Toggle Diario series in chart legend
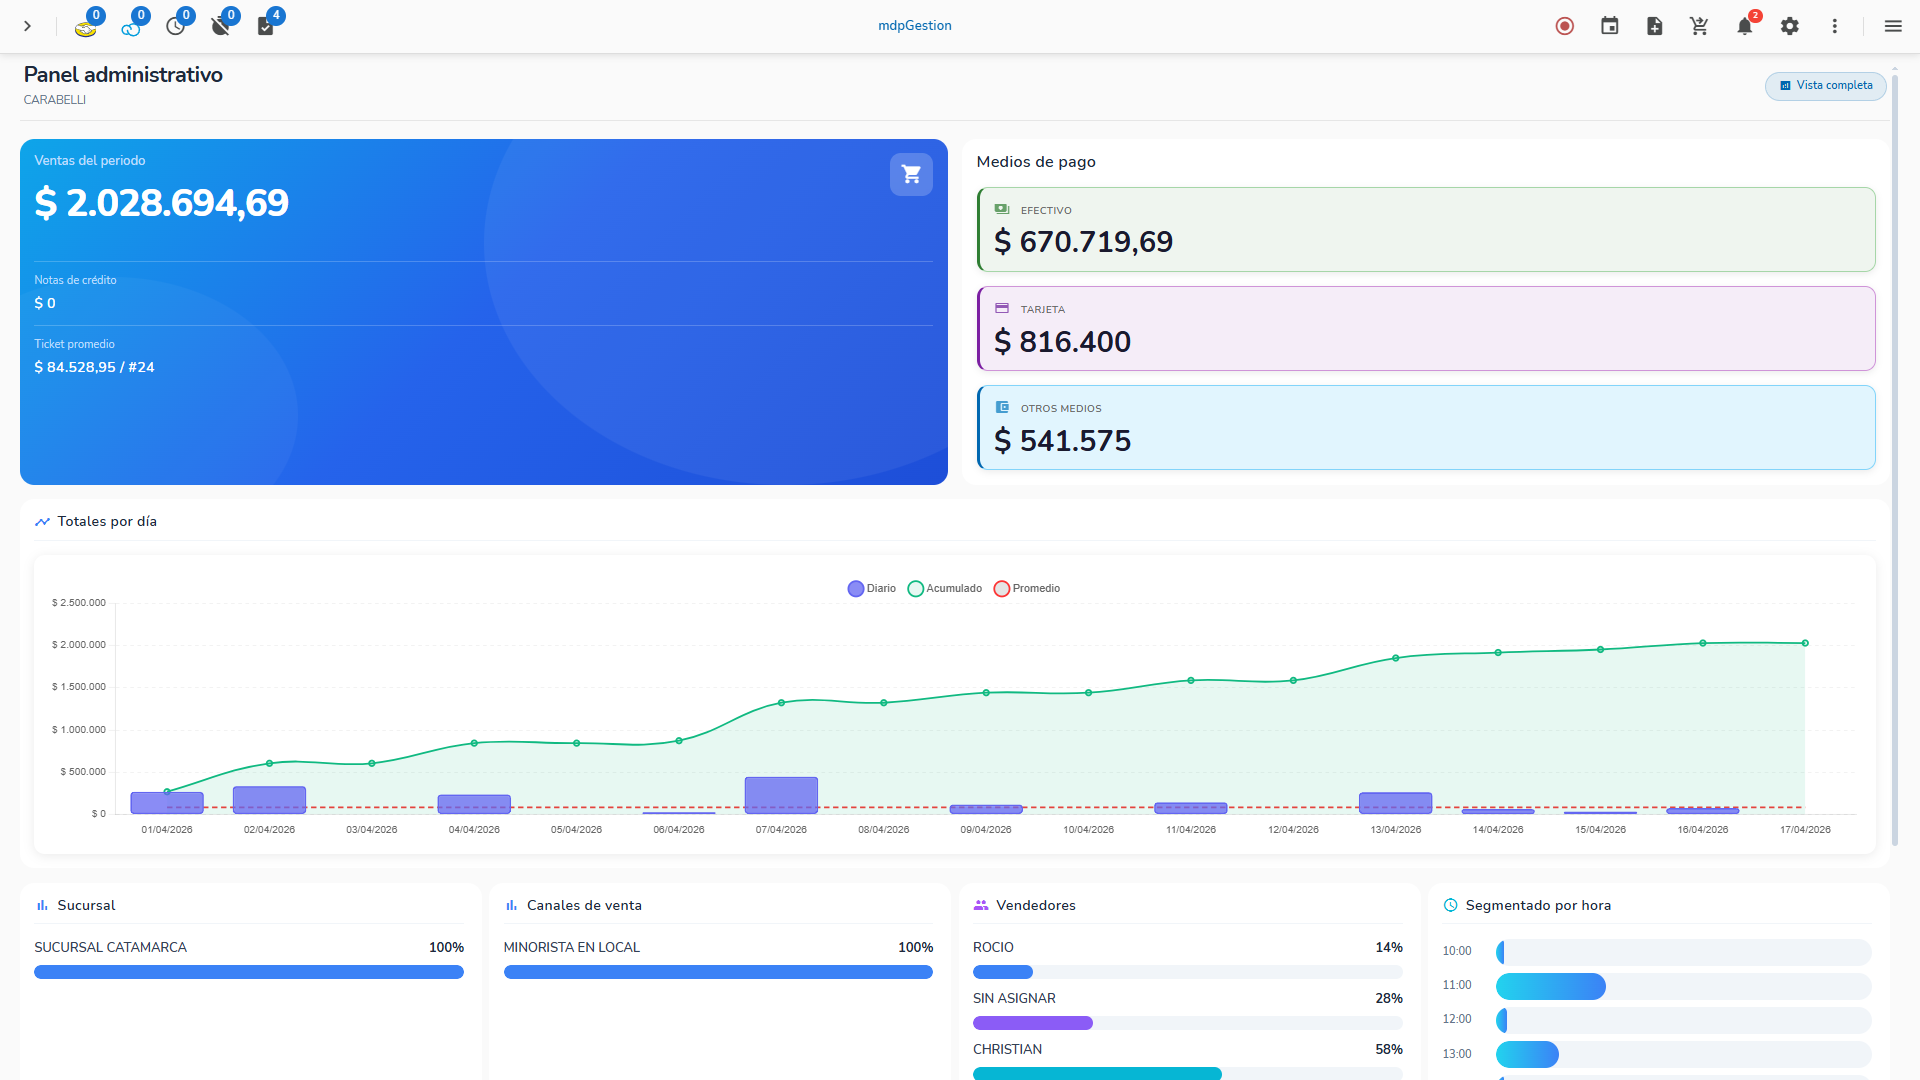 872,589
